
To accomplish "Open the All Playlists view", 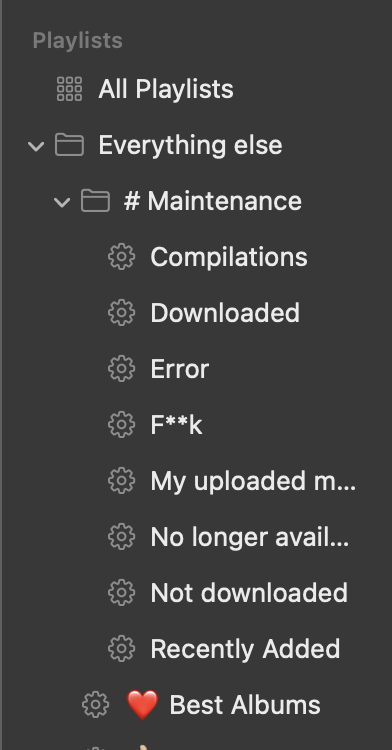I will coord(166,89).
